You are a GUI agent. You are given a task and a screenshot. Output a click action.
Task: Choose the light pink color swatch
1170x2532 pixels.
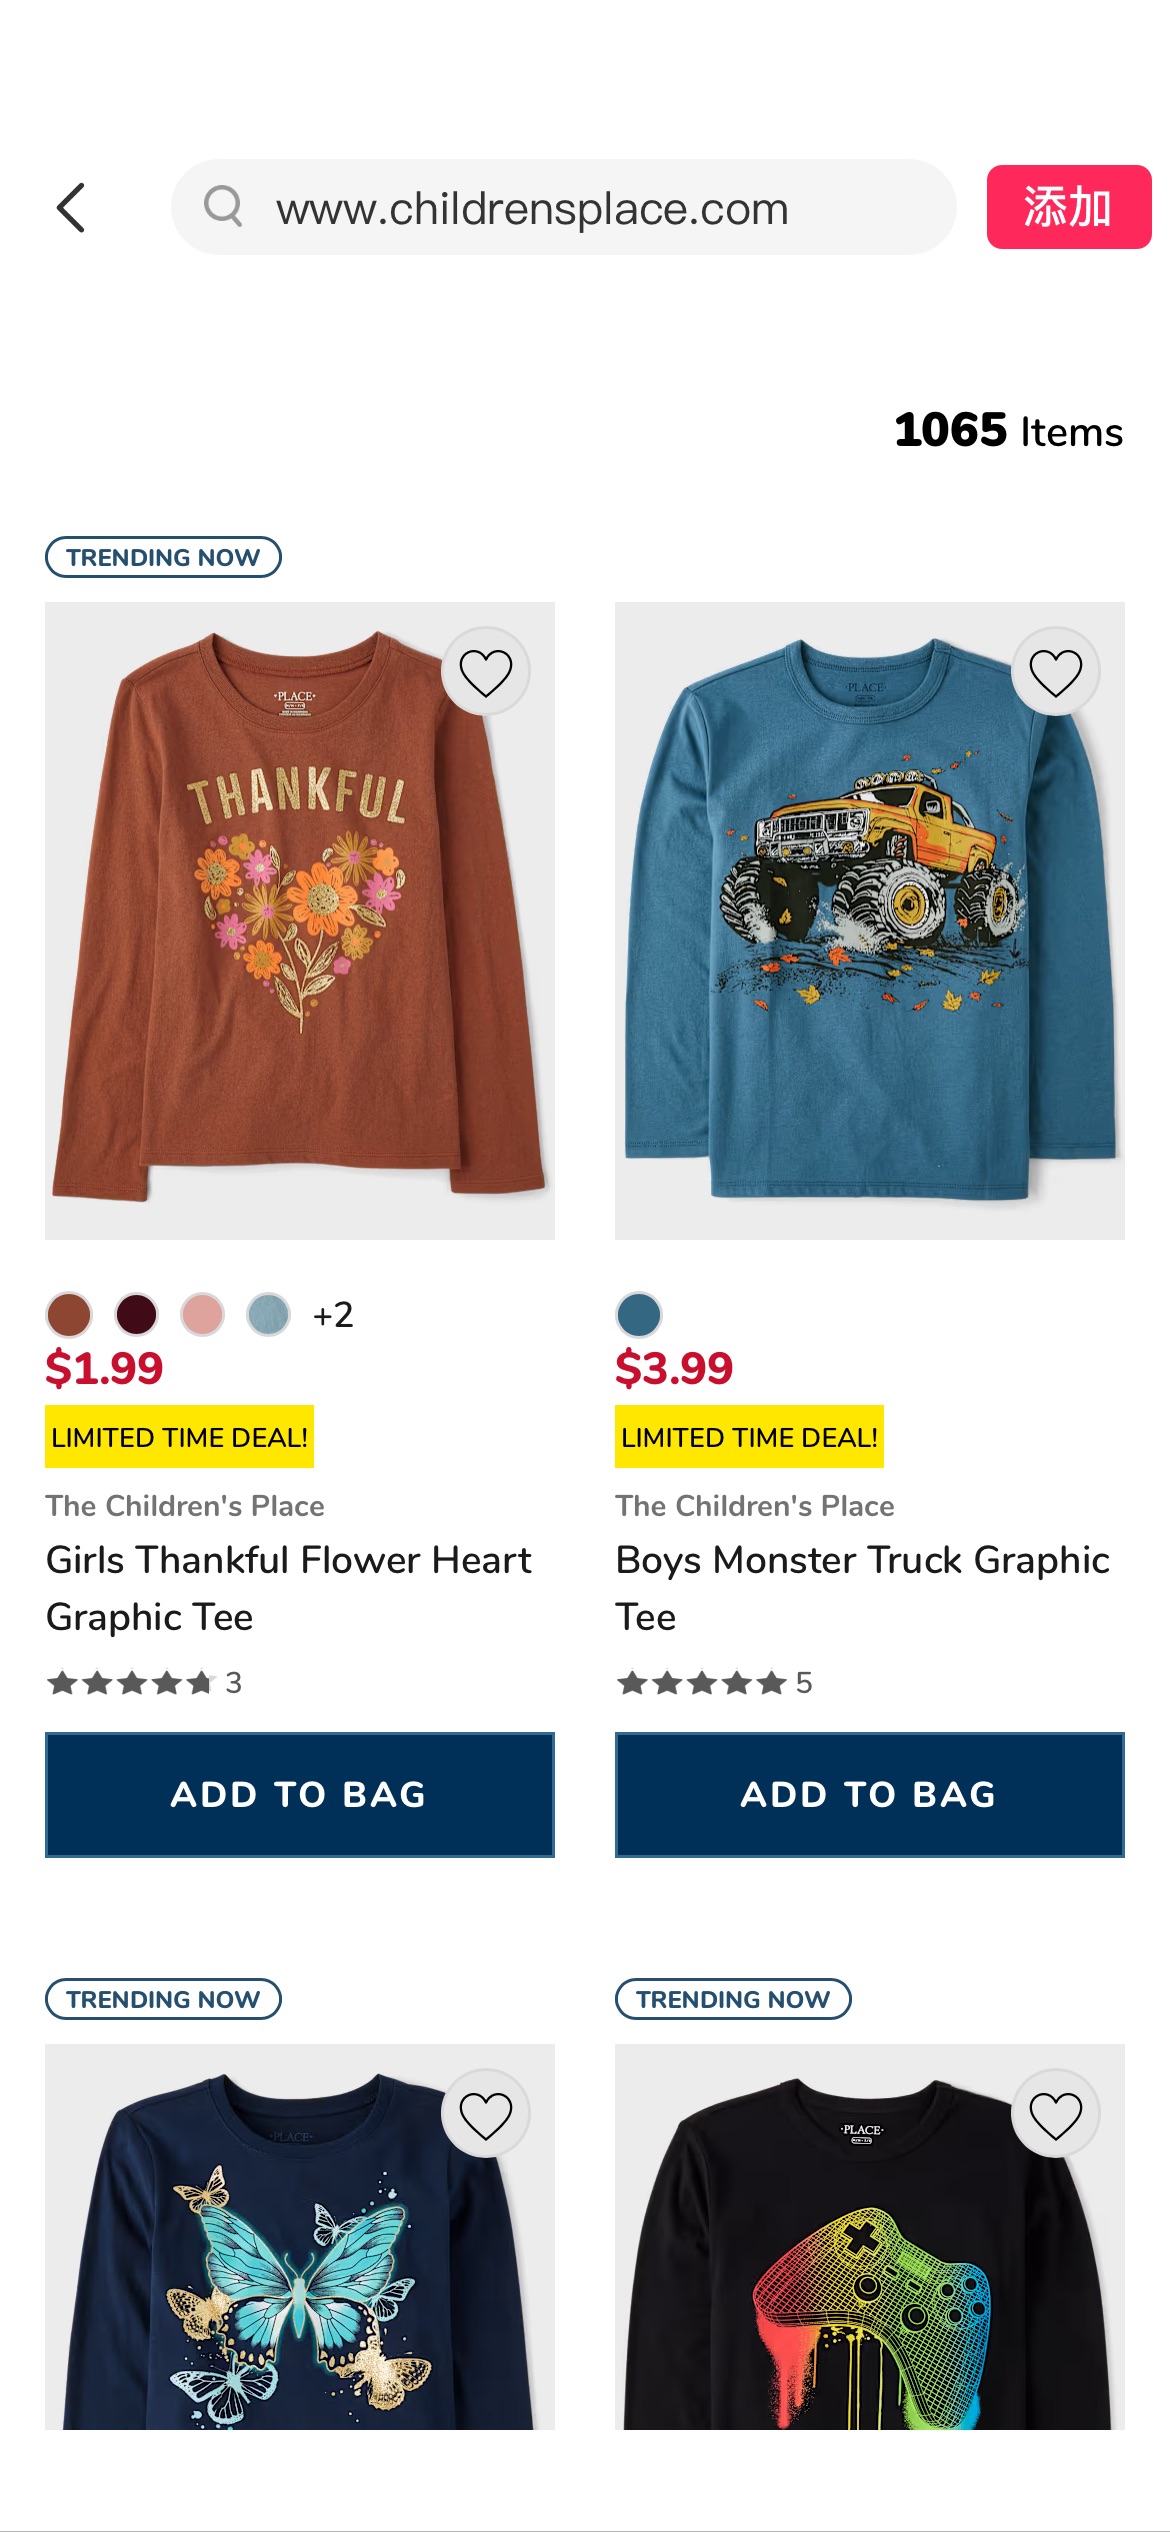point(202,1314)
